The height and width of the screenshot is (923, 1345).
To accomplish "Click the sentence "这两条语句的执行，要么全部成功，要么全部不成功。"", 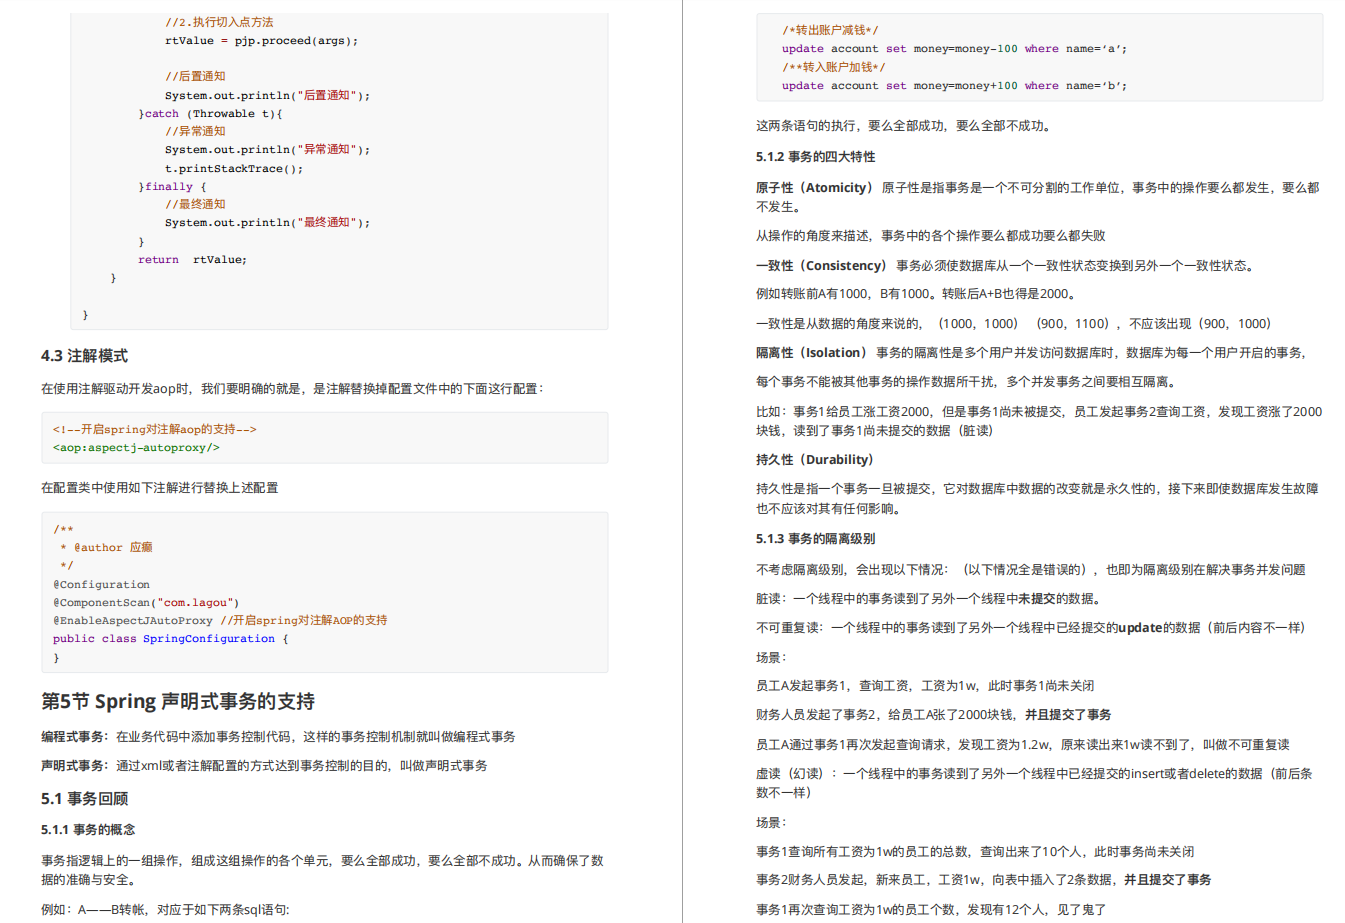I will (904, 126).
